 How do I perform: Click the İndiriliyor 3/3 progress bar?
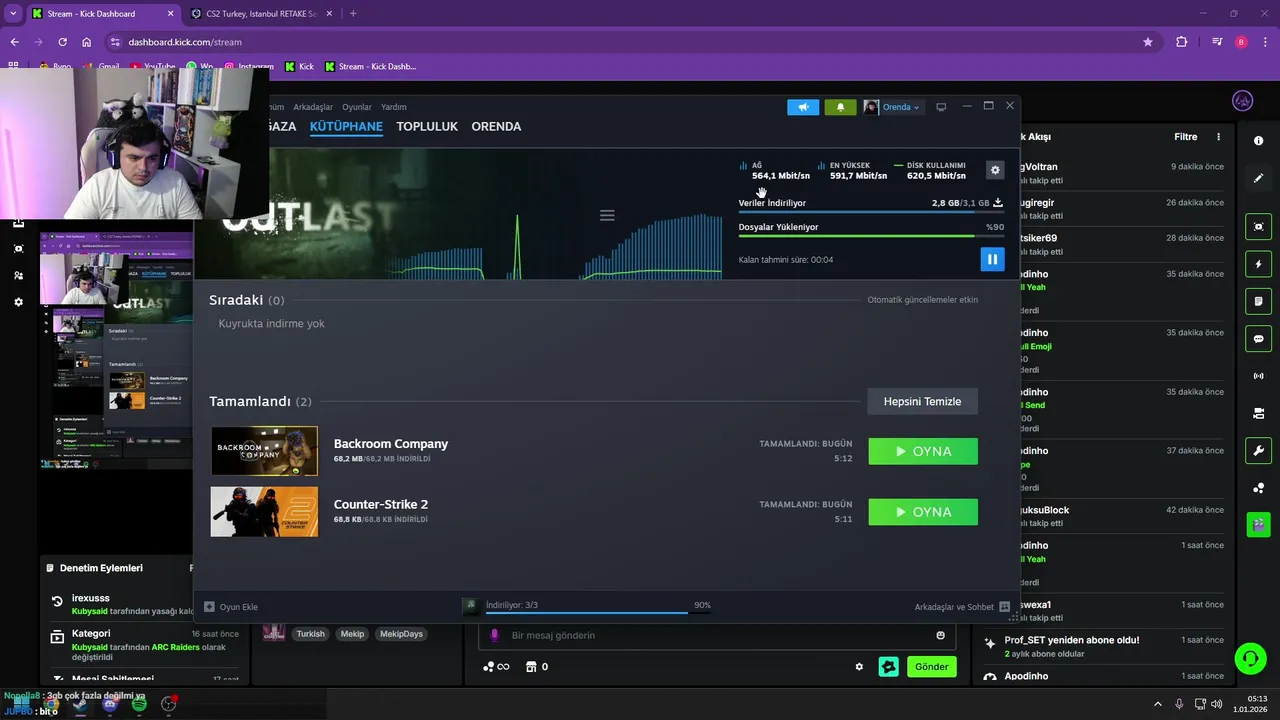pyautogui.click(x=598, y=612)
